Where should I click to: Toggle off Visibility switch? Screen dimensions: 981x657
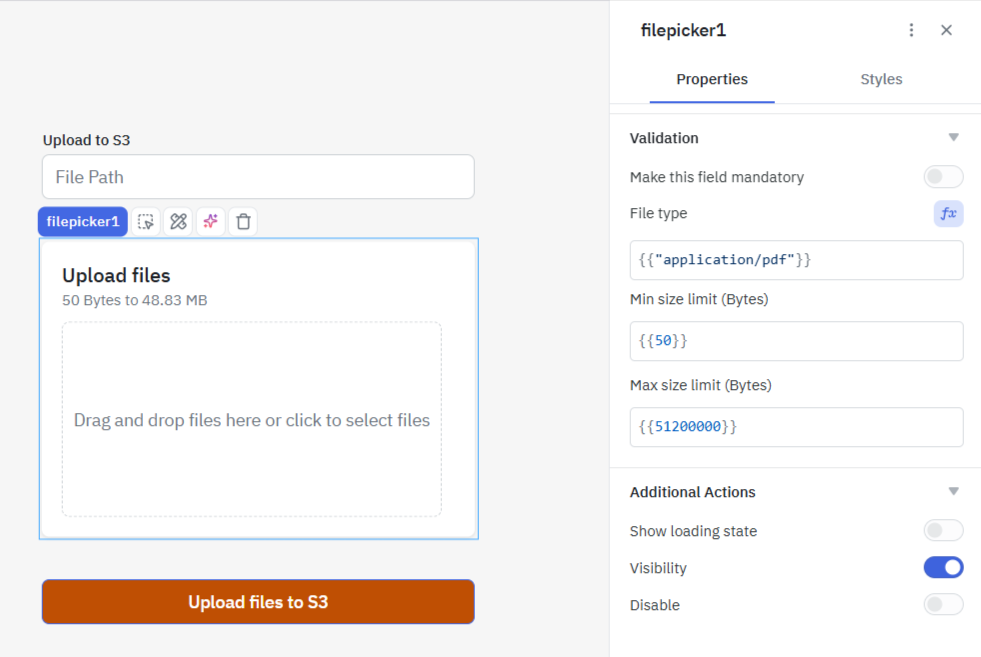943,568
